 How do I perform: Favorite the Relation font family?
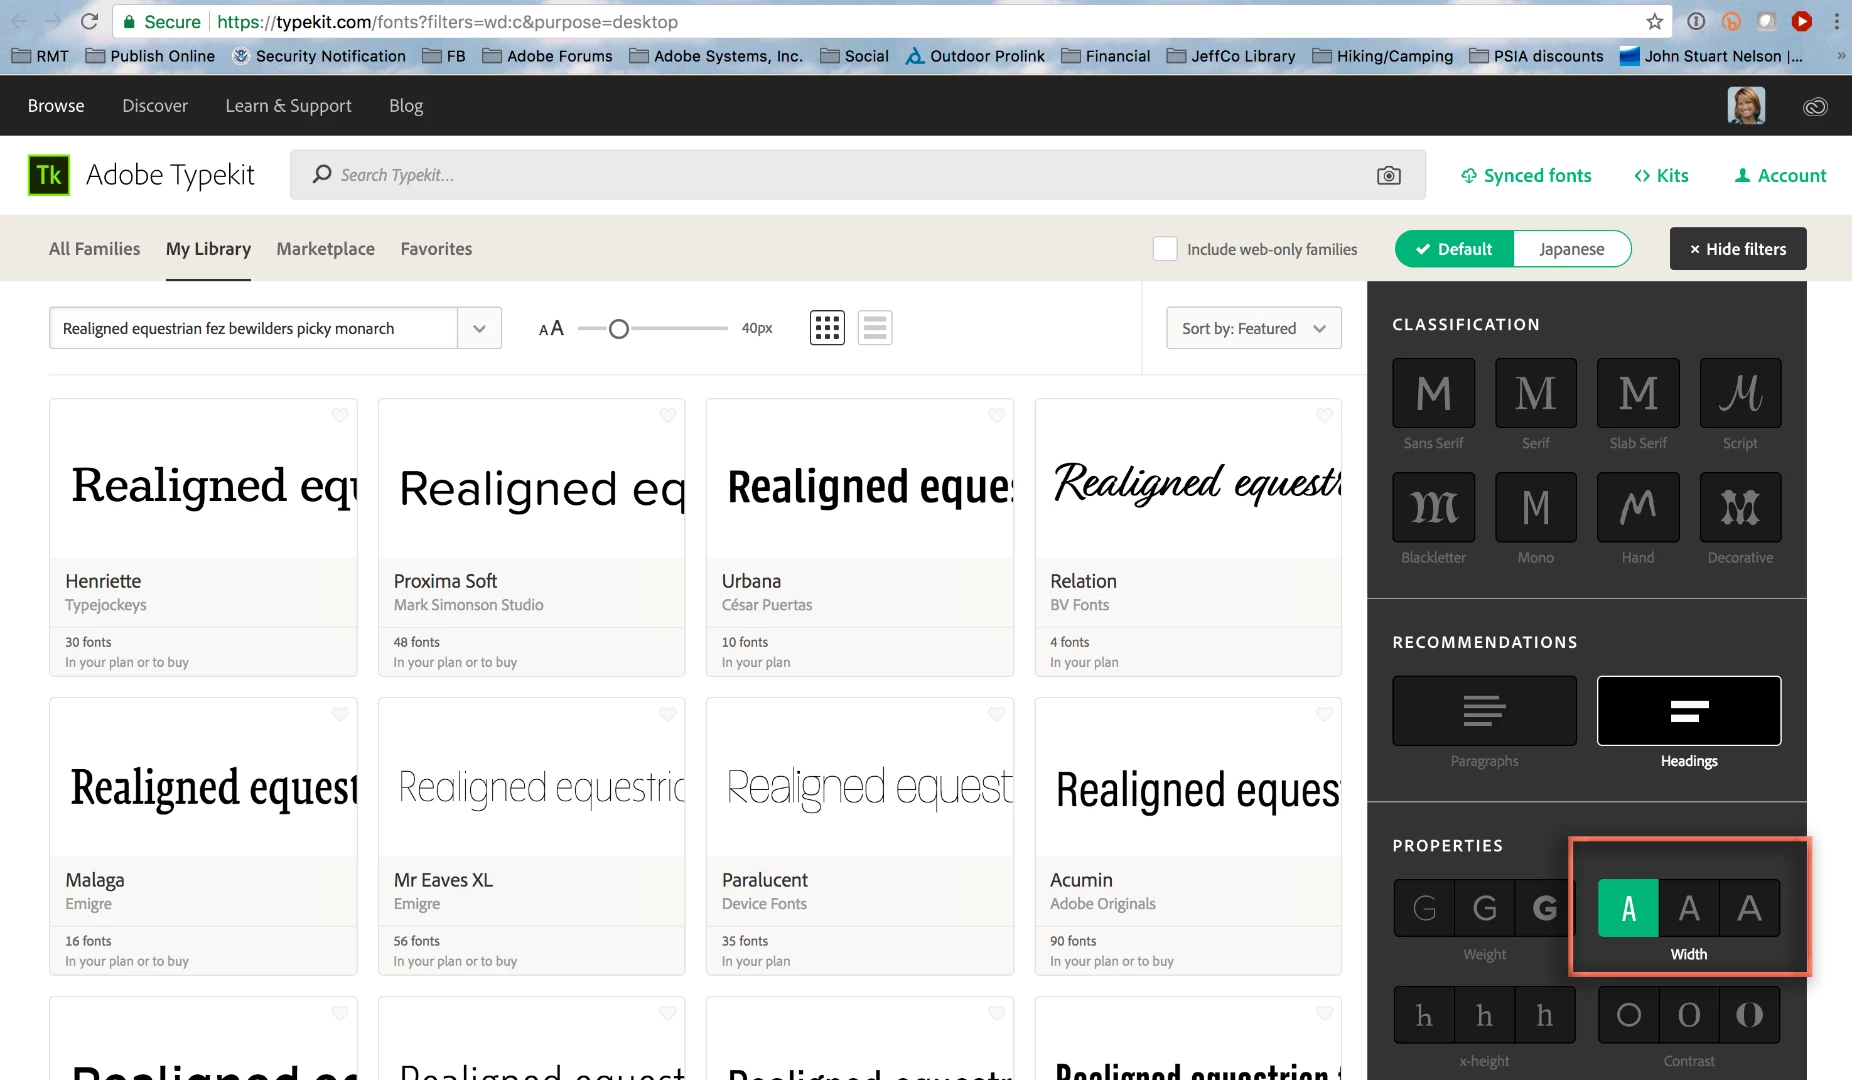click(1325, 415)
